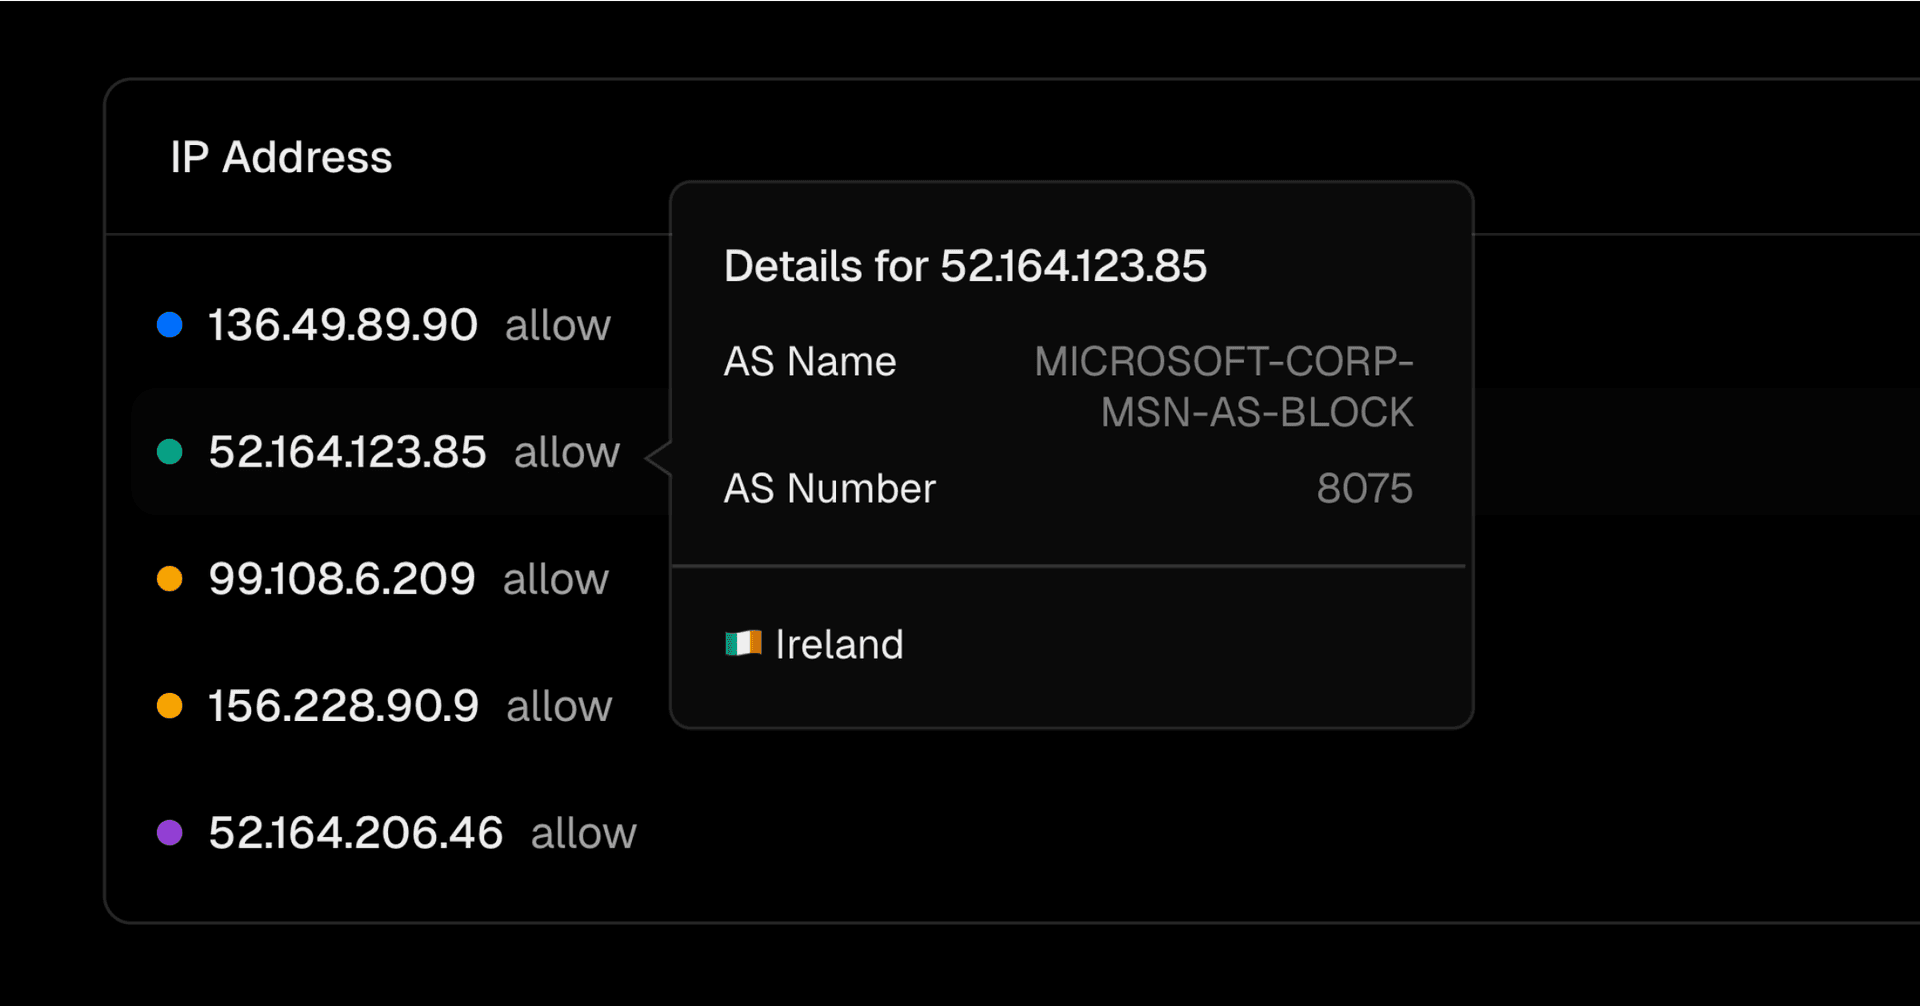Click the allow label next to 136.49.89.90

click(557, 326)
